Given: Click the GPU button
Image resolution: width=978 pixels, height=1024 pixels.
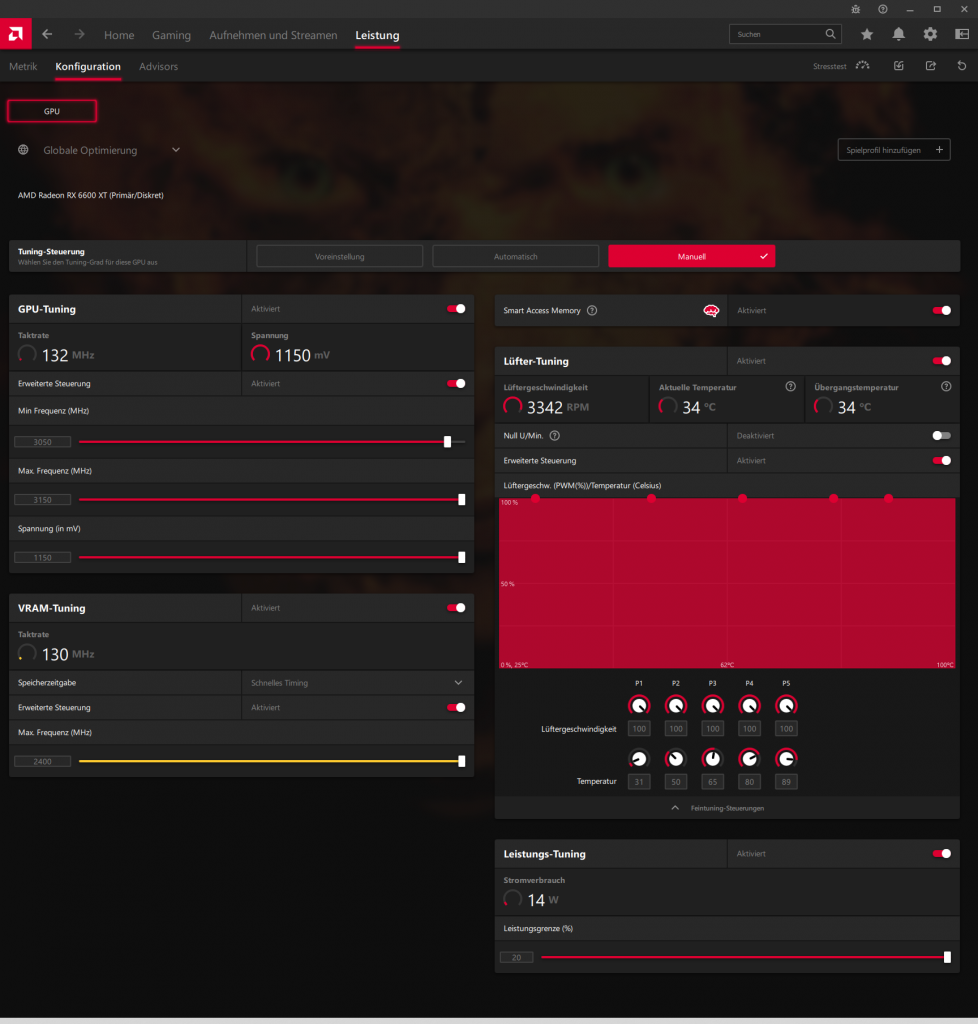Looking at the screenshot, I should coord(52,111).
